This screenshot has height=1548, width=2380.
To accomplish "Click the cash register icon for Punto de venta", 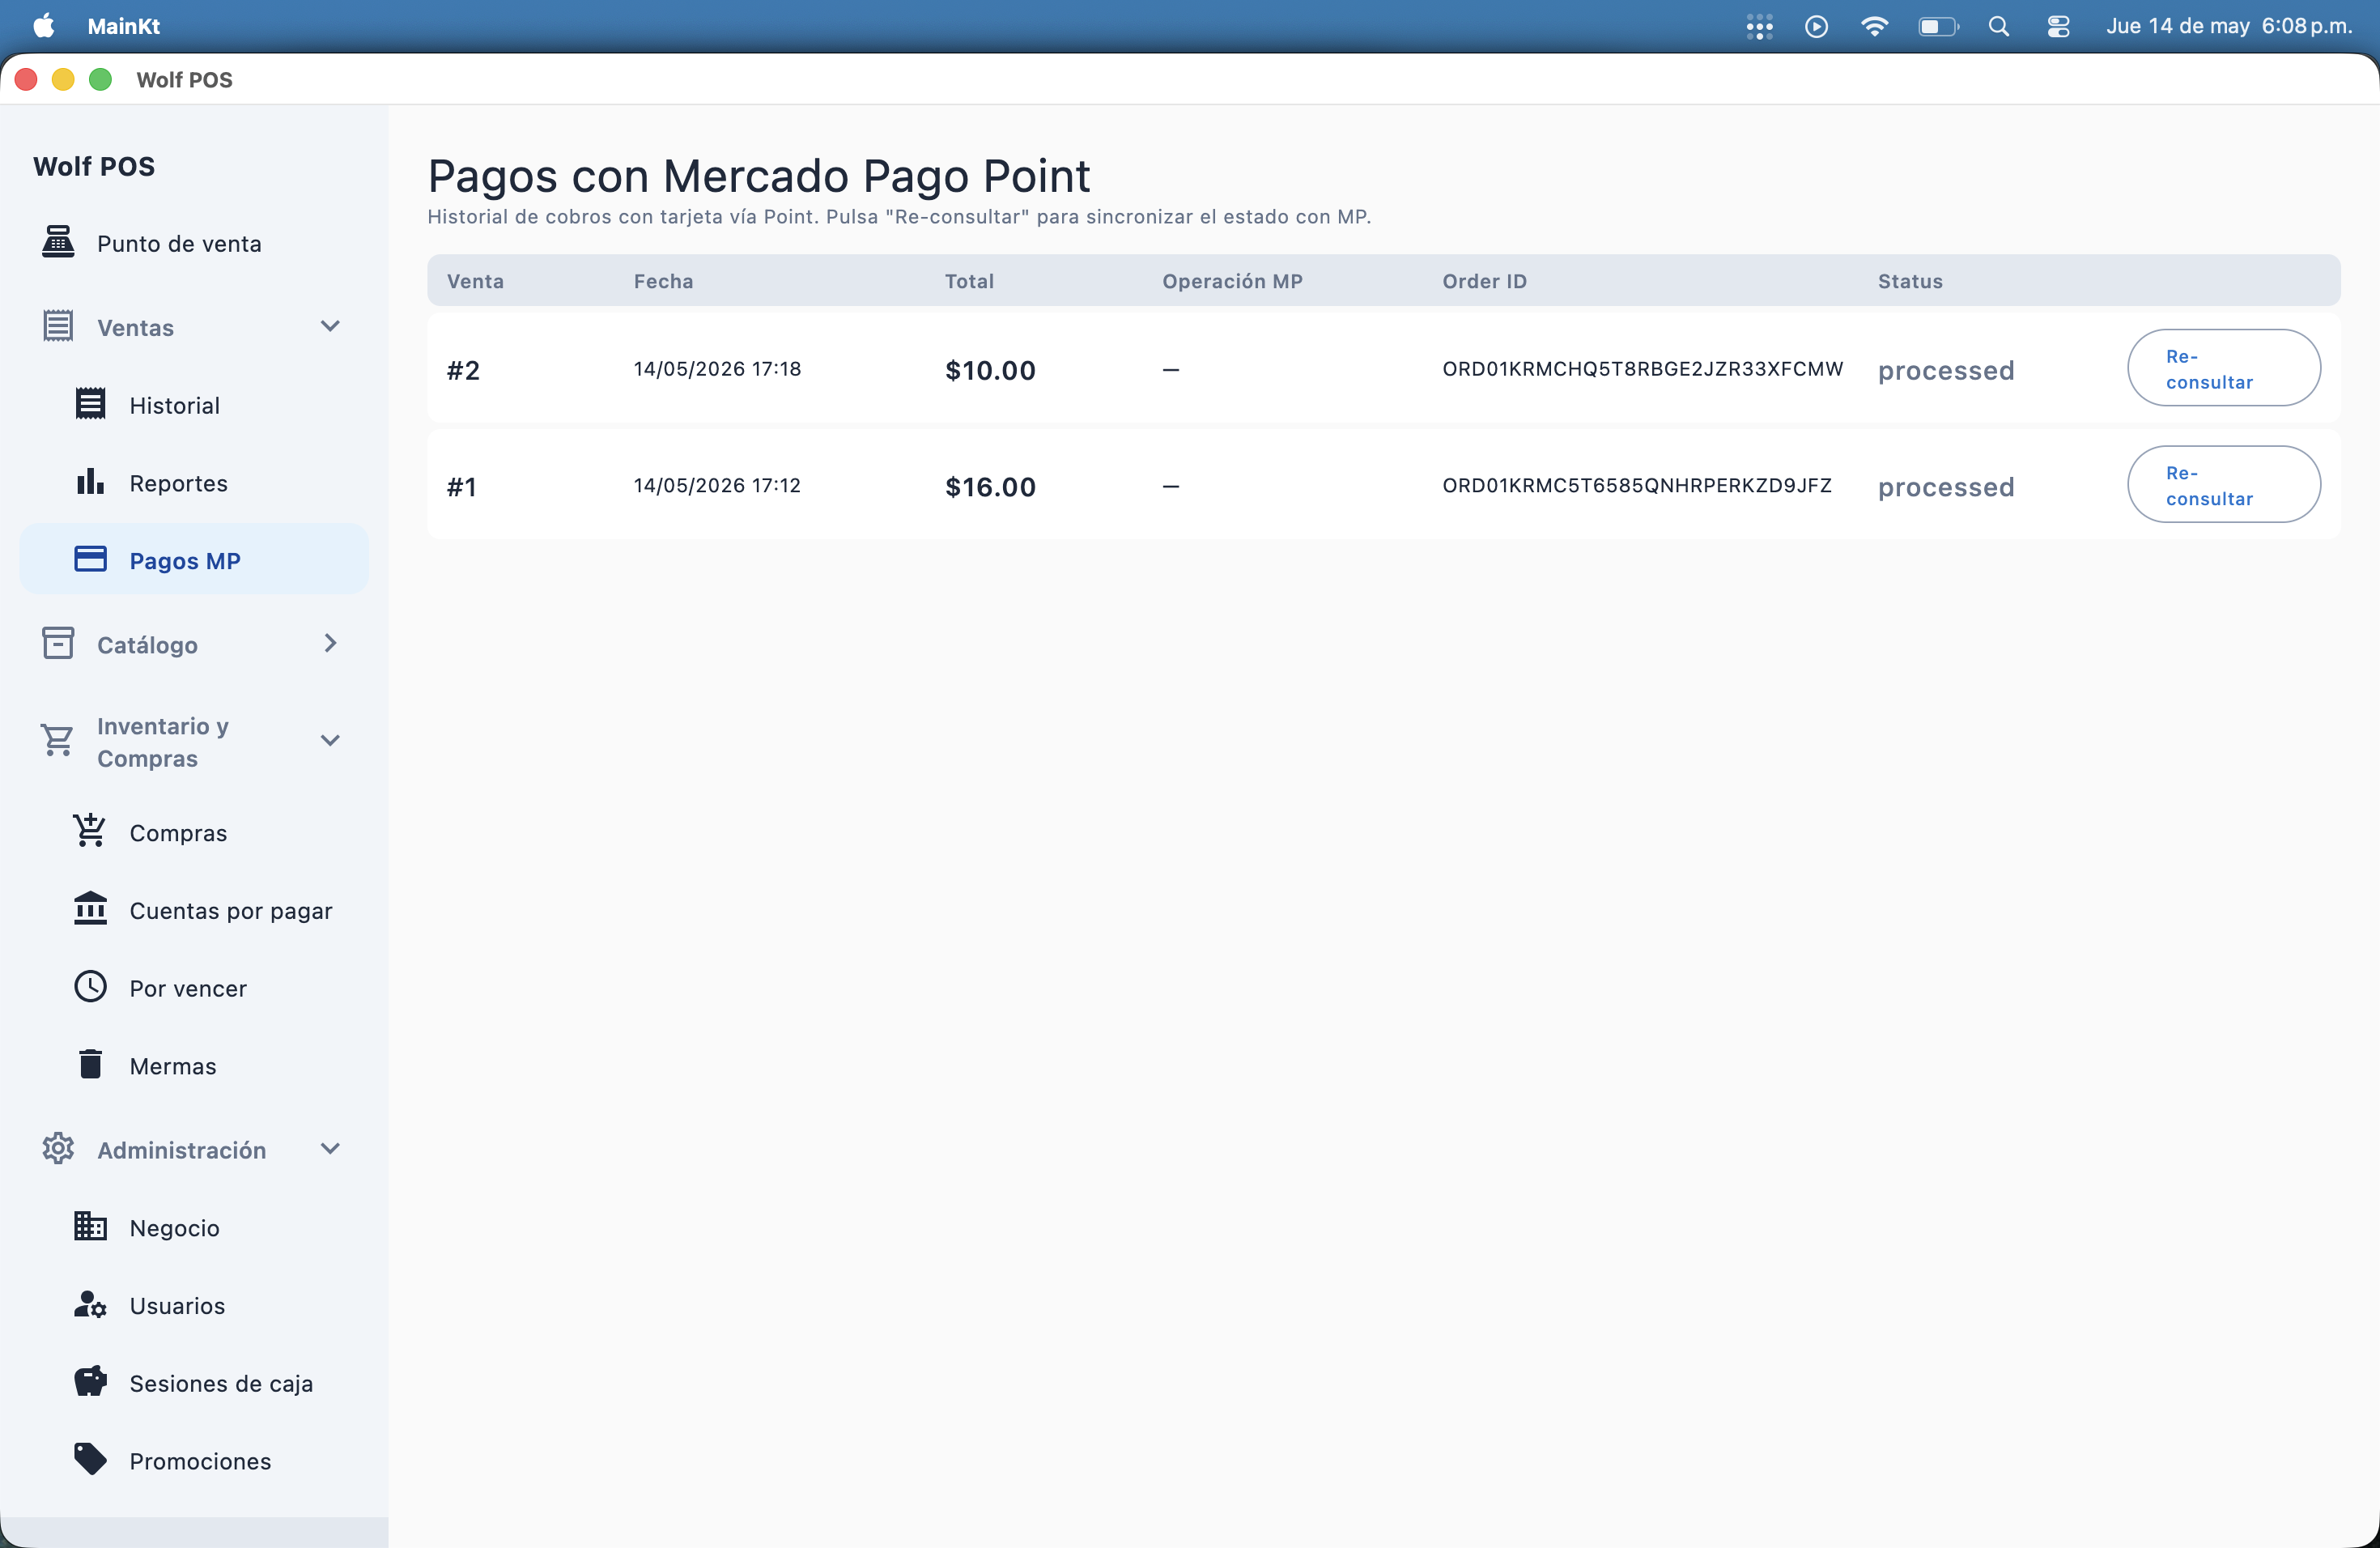I will pyautogui.click(x=58, y=243).
